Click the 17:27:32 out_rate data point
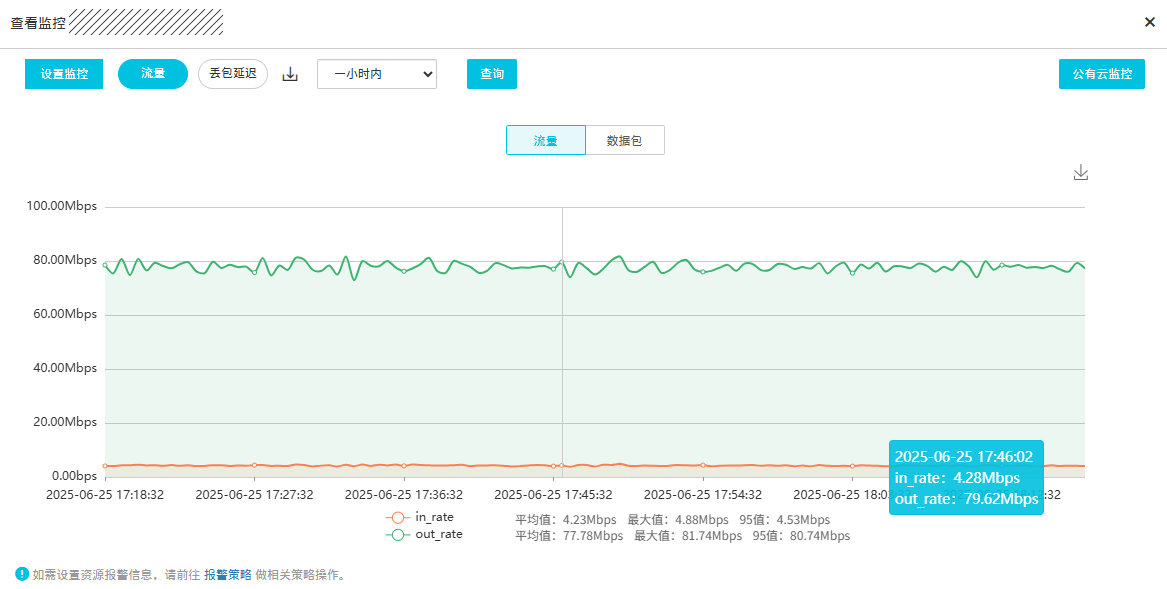1167x589 pixels. click(x=254, y=272)
